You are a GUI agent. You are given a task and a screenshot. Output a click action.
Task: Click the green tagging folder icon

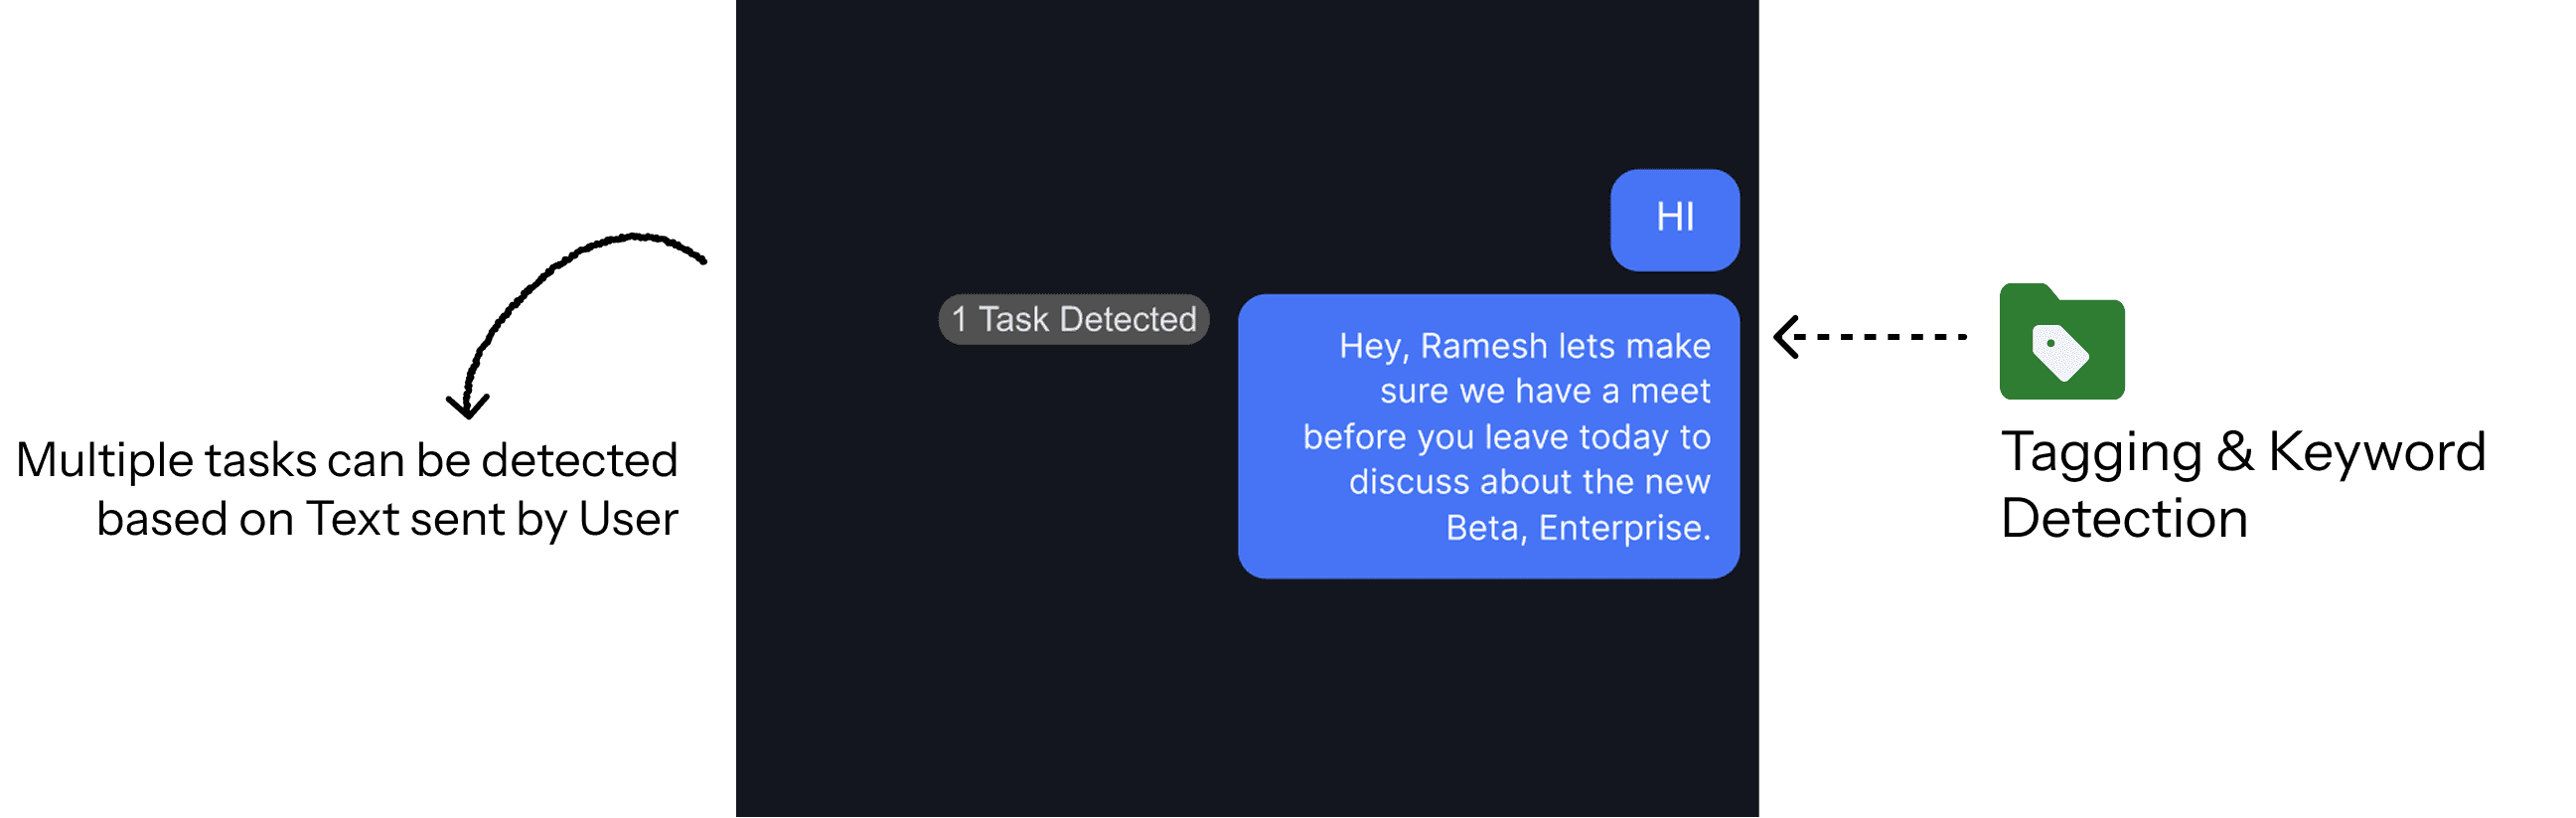pos(2062,341)
